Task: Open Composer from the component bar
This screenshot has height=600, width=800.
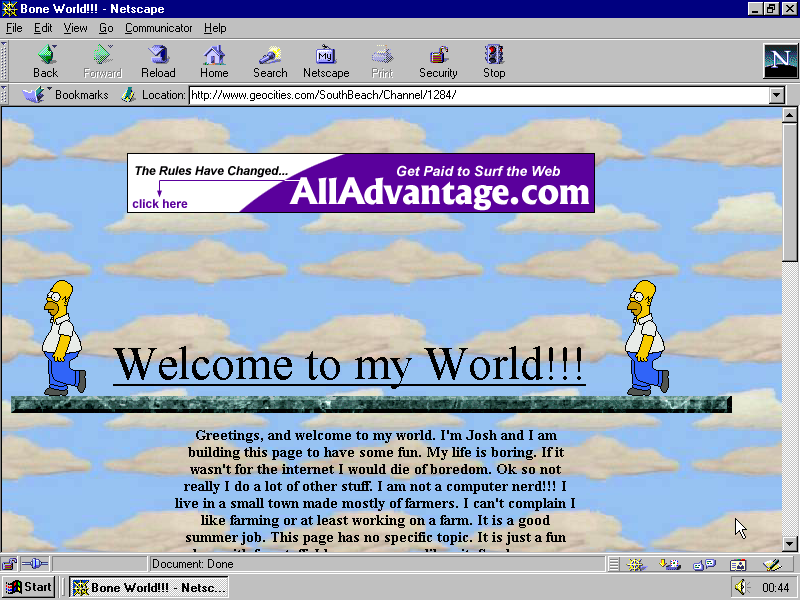Action: tap(772, 564)
